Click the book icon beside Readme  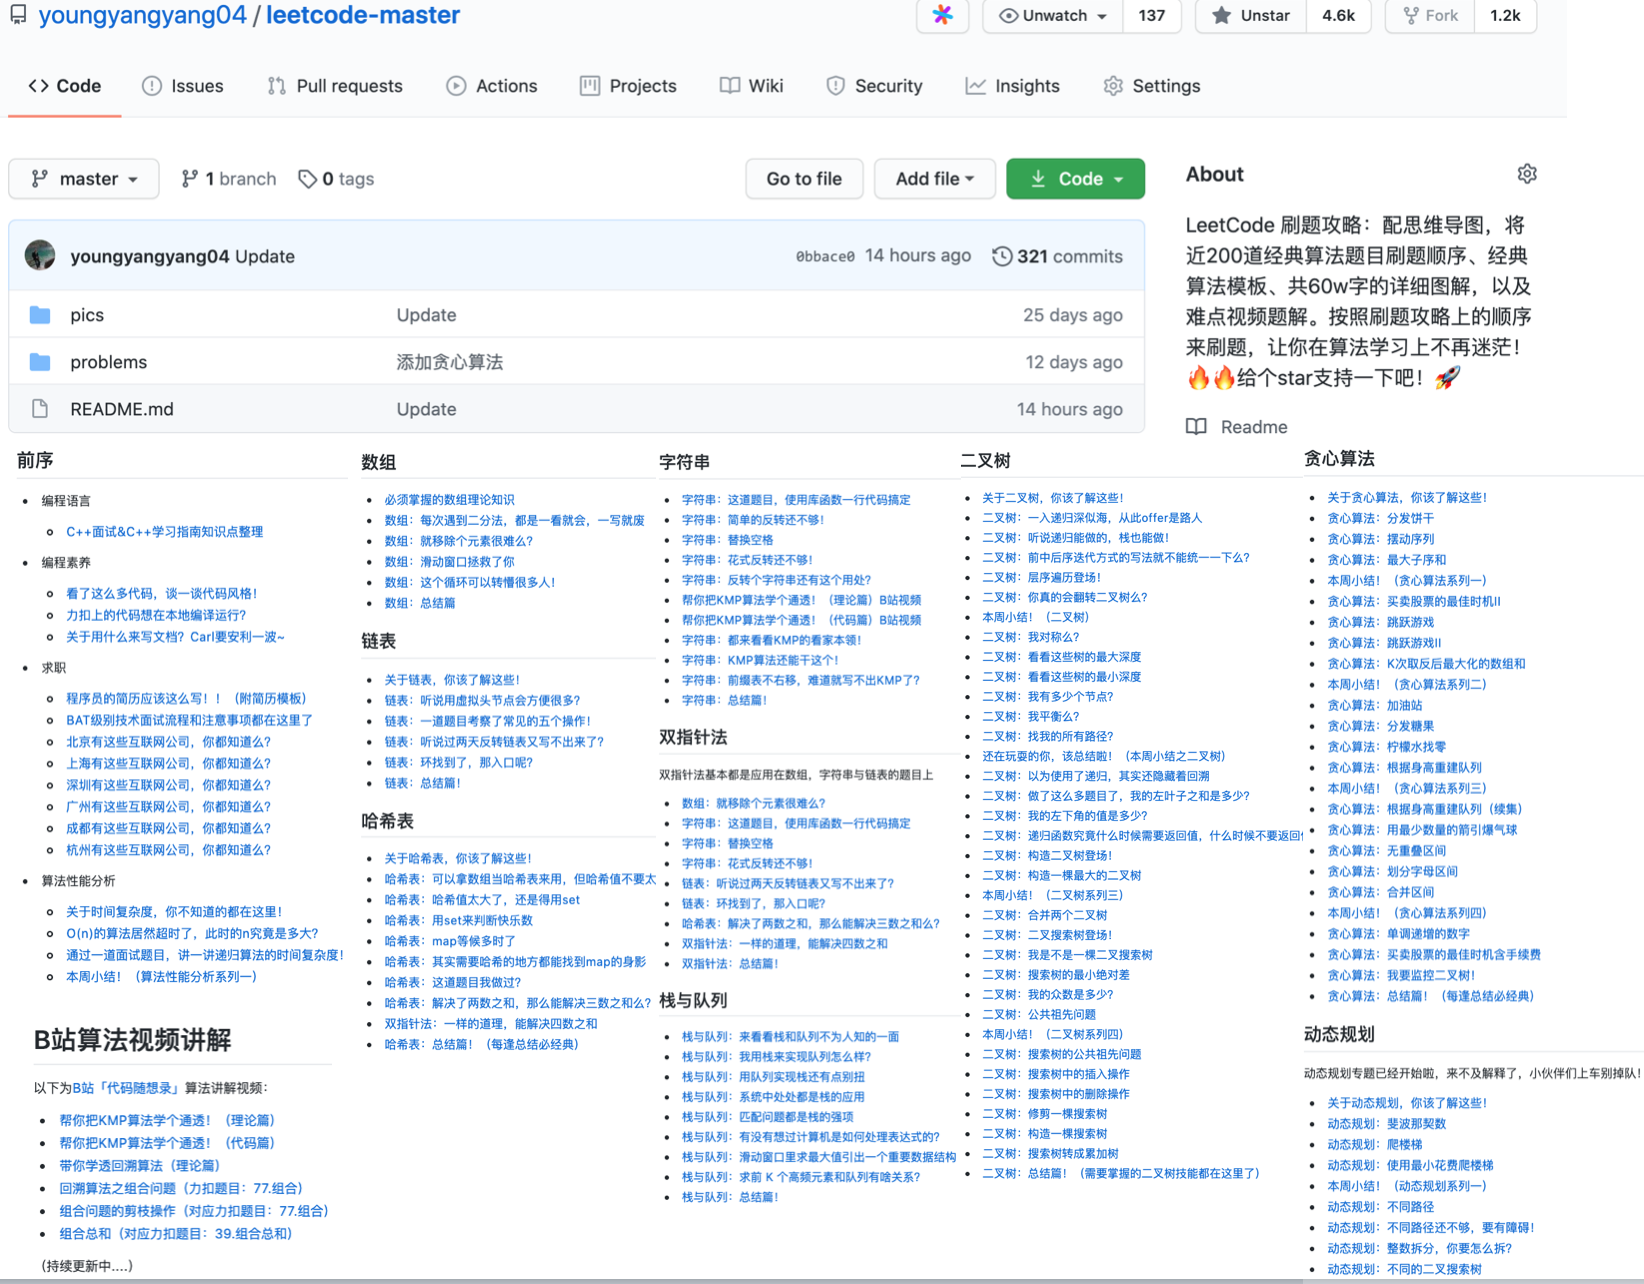coord(1196,427)
